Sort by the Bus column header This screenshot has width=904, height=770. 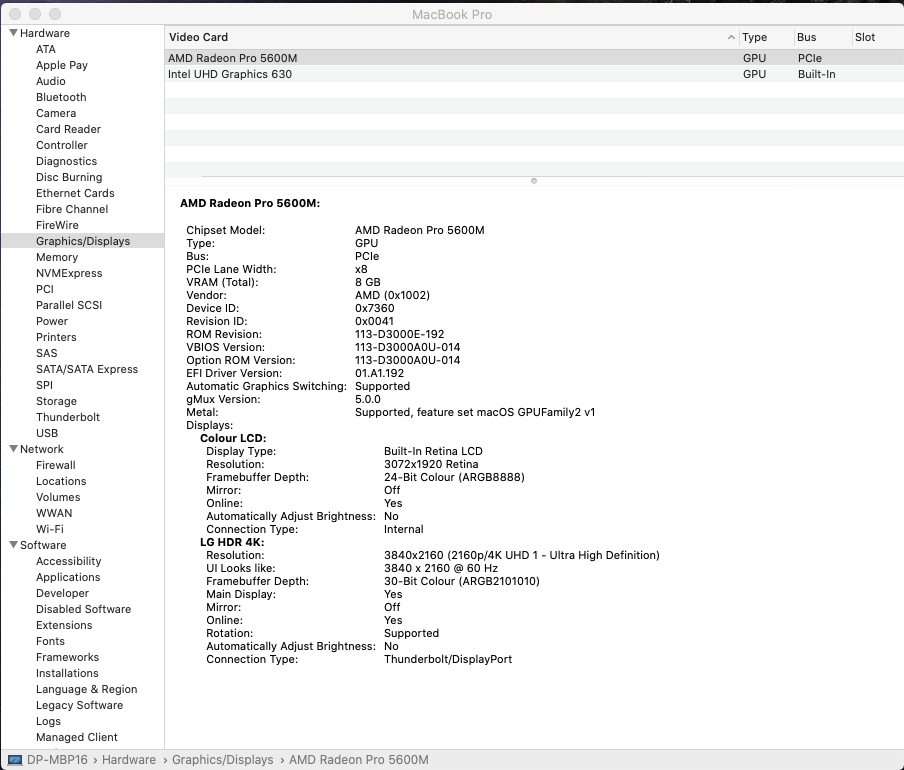[807, 37]
